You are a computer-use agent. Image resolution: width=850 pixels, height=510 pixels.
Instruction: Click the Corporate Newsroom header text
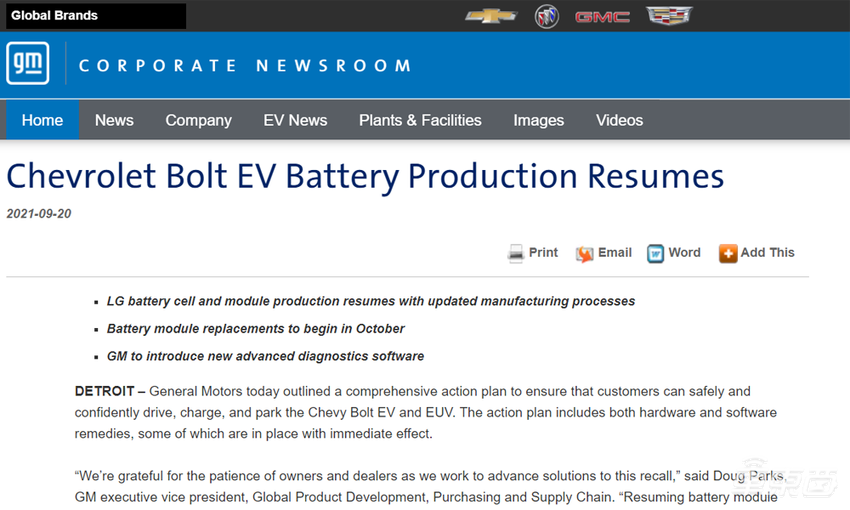[x=245, y=66]
